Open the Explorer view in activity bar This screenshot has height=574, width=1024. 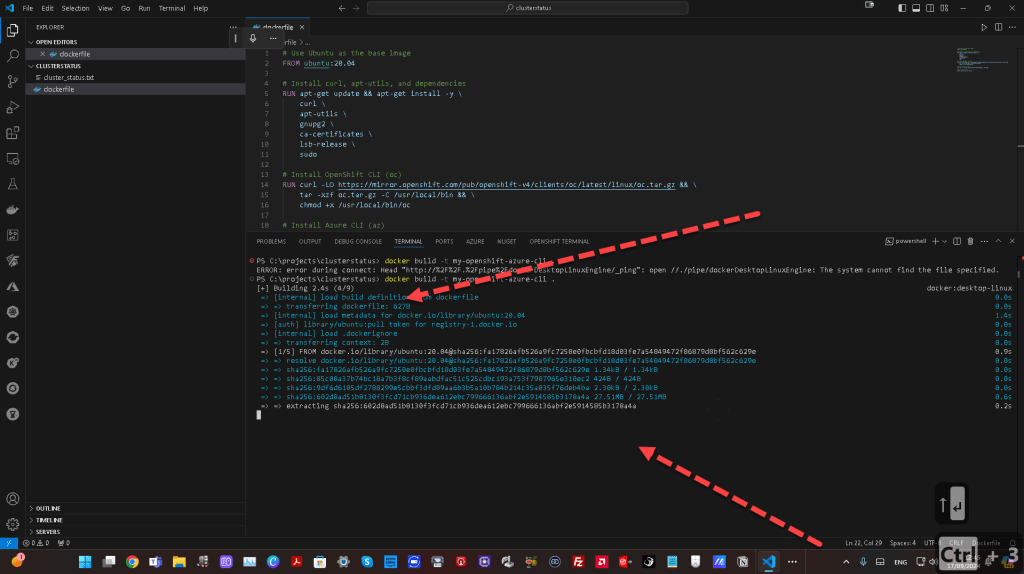click(x=12, y=30)
